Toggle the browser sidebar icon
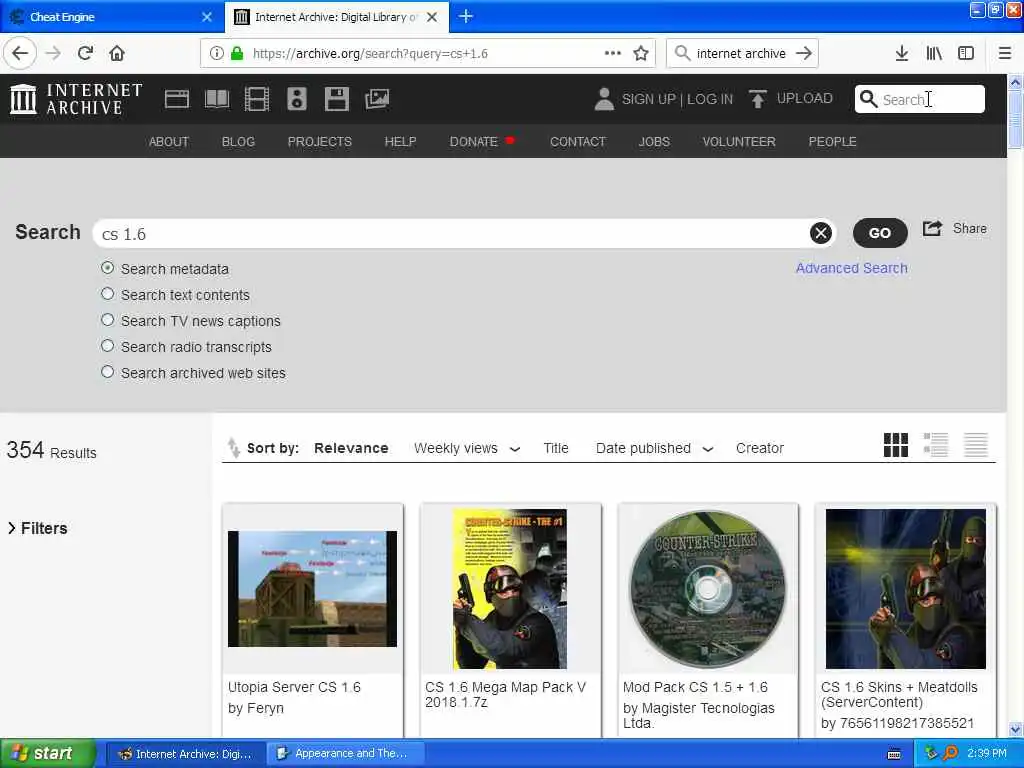 point(966,53)
